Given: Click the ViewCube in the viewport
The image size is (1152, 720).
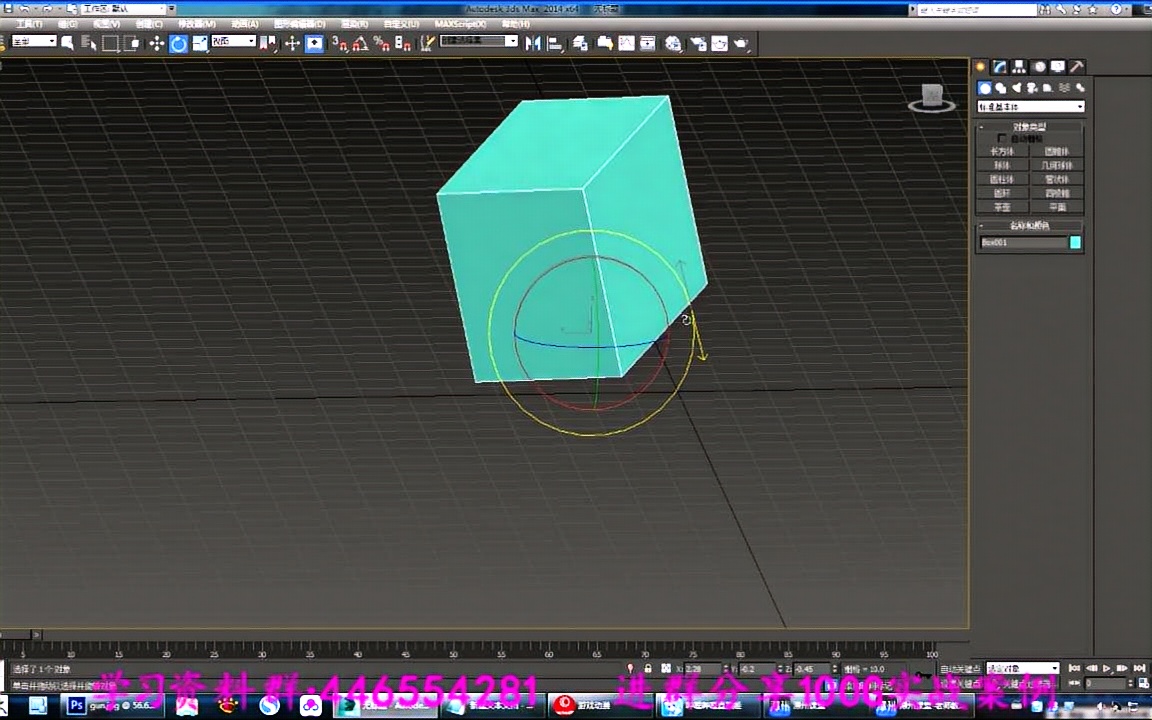Looking at the screenshot, I should pyautogui.click(x=932, y=98).
